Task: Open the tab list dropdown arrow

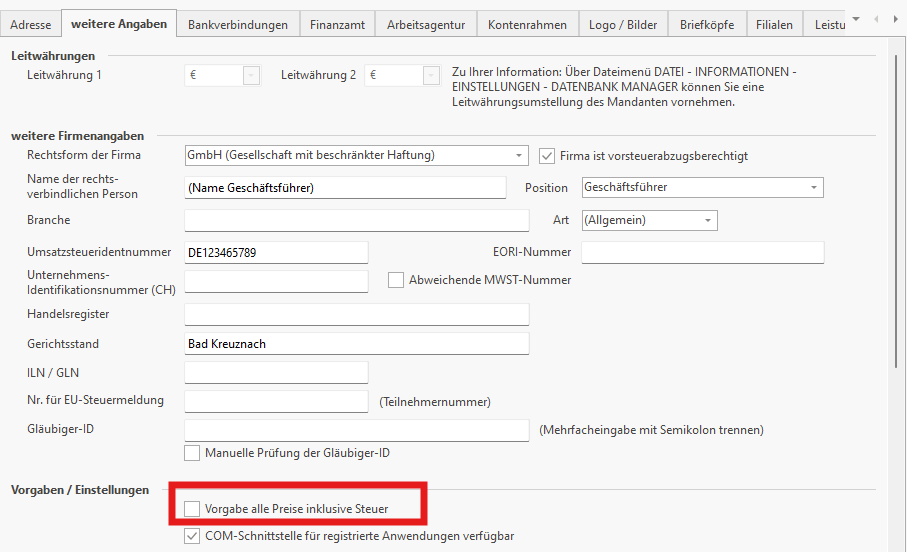Action: (856, 20)
